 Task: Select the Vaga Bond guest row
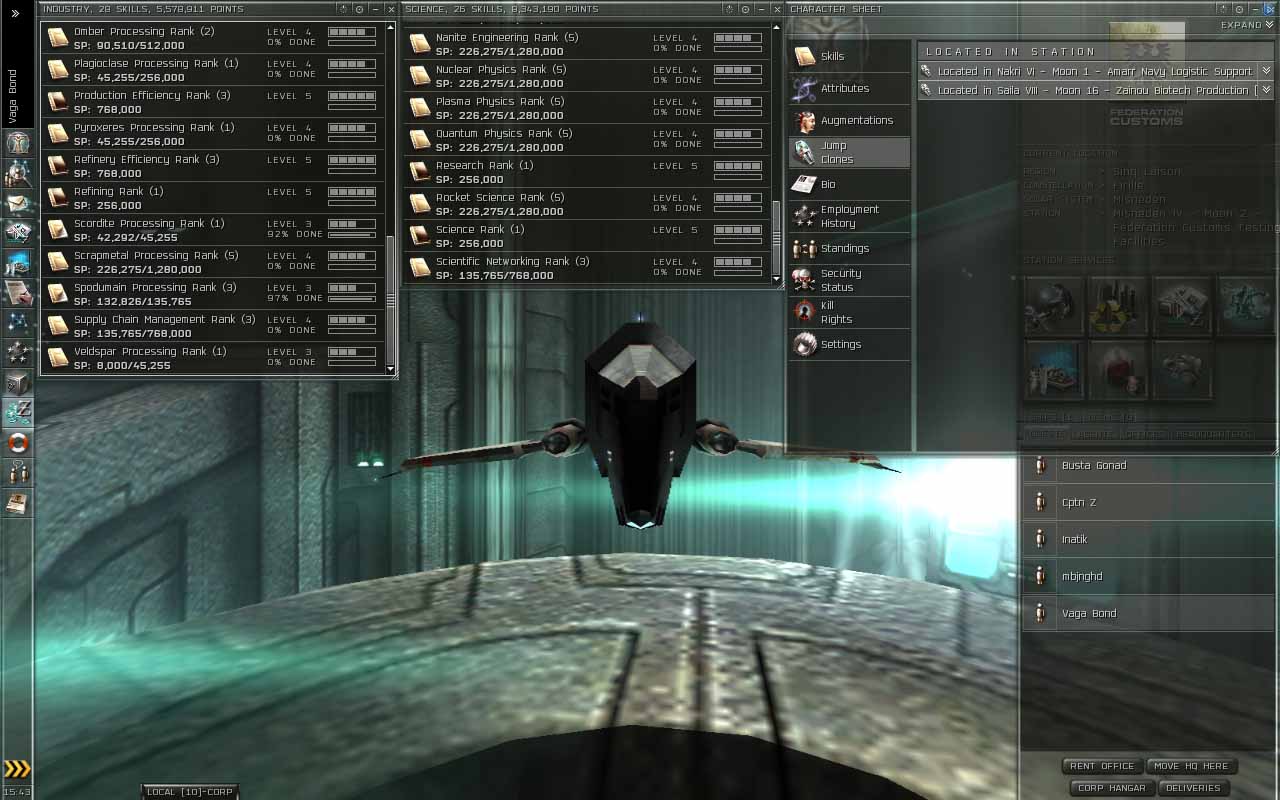coord(1148,614)
